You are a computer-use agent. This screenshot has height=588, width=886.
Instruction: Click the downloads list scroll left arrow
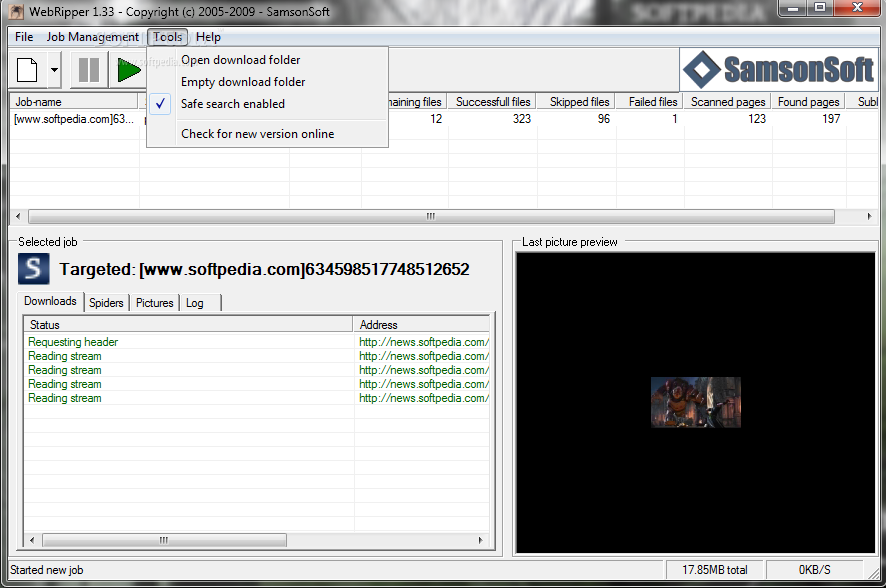tap(32, 541)
